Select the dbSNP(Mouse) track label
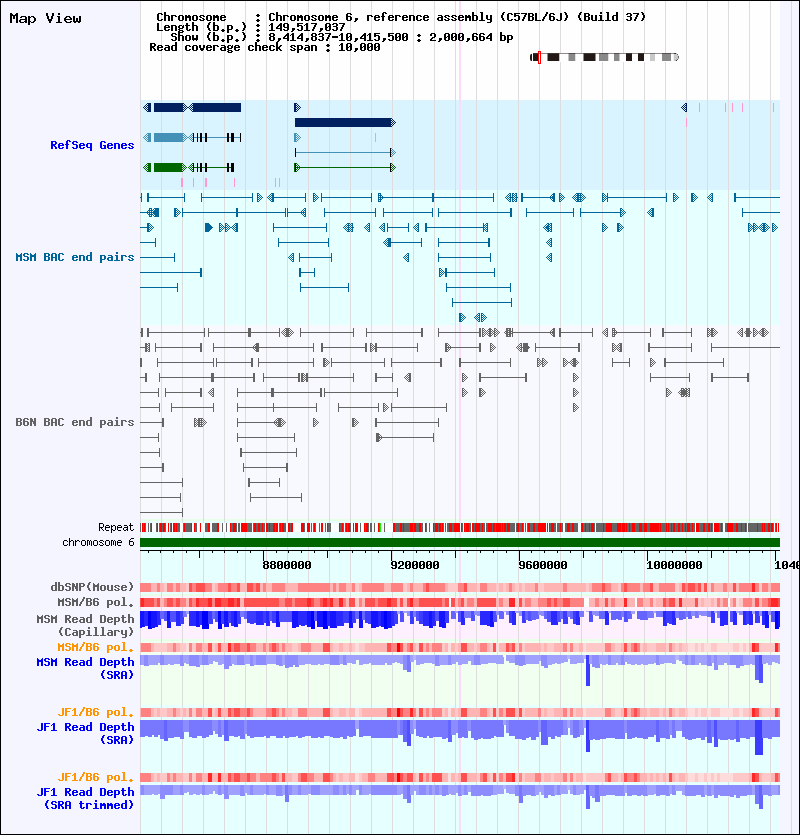Image resolution: width=800 pixels, height=835 pixels. [x=92, y=587]
